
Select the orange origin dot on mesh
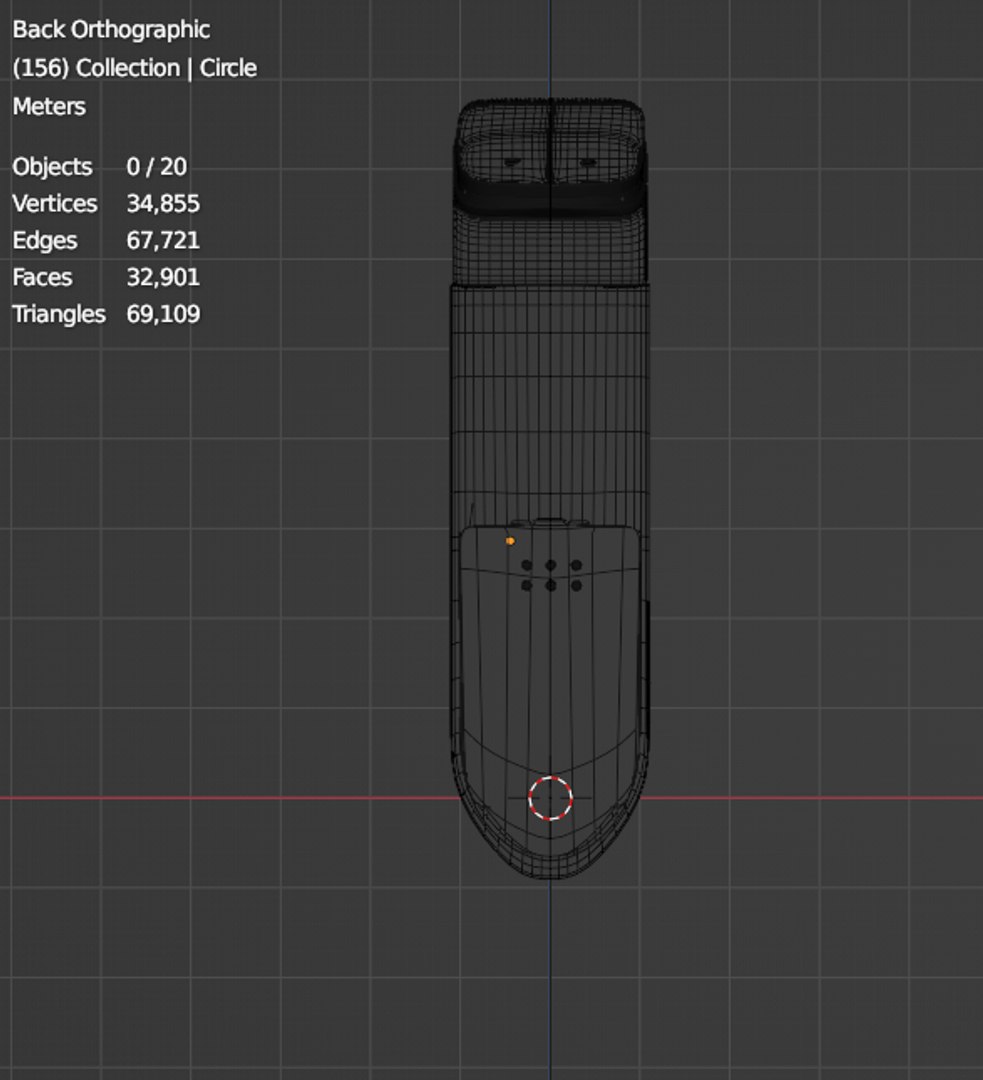(x=510, y=541)
